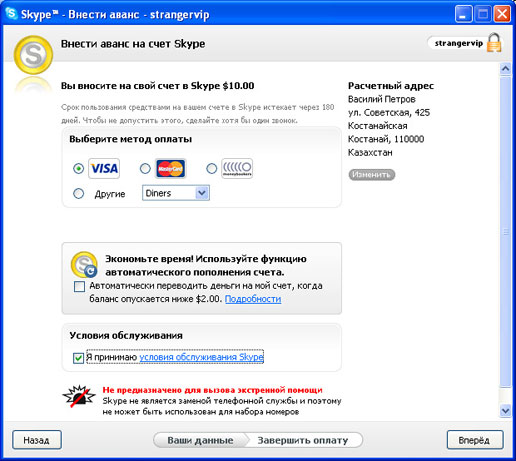The height and width of the screenshot is (461, 516).
Task: Switch to the Завершить оплату step
Action: pos(303,440)
